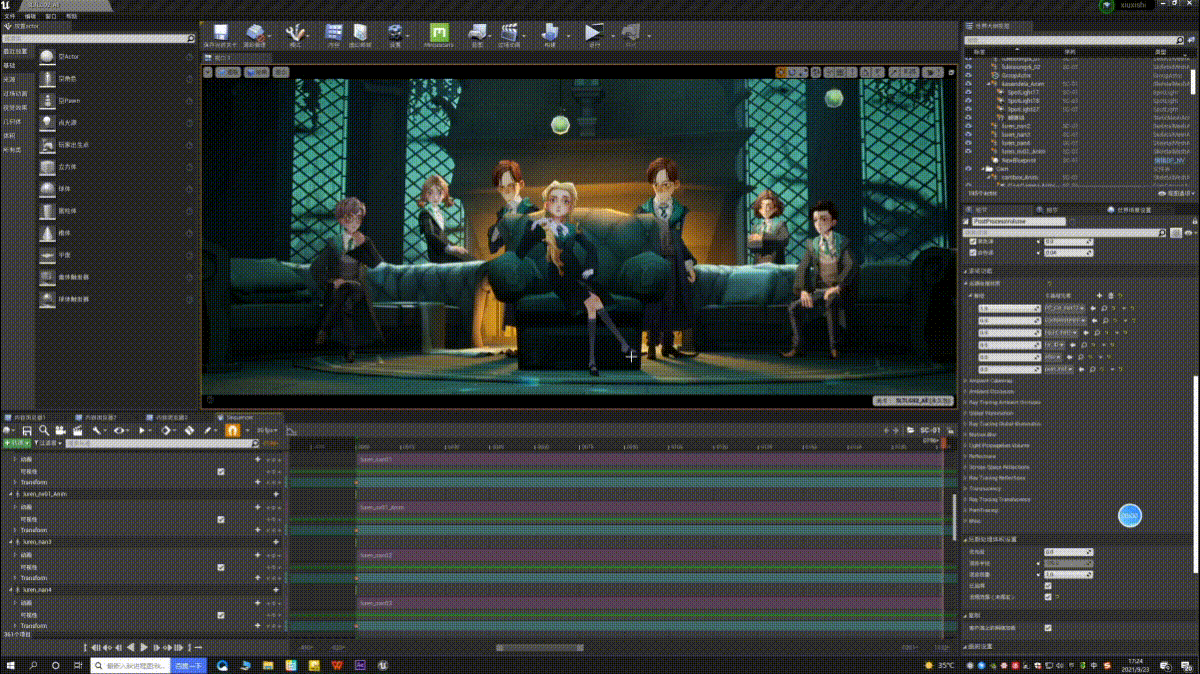Screen dimensions: 1200x674
Task: Open Adobe After Effects from the taskbar
Action: (361, 665)
